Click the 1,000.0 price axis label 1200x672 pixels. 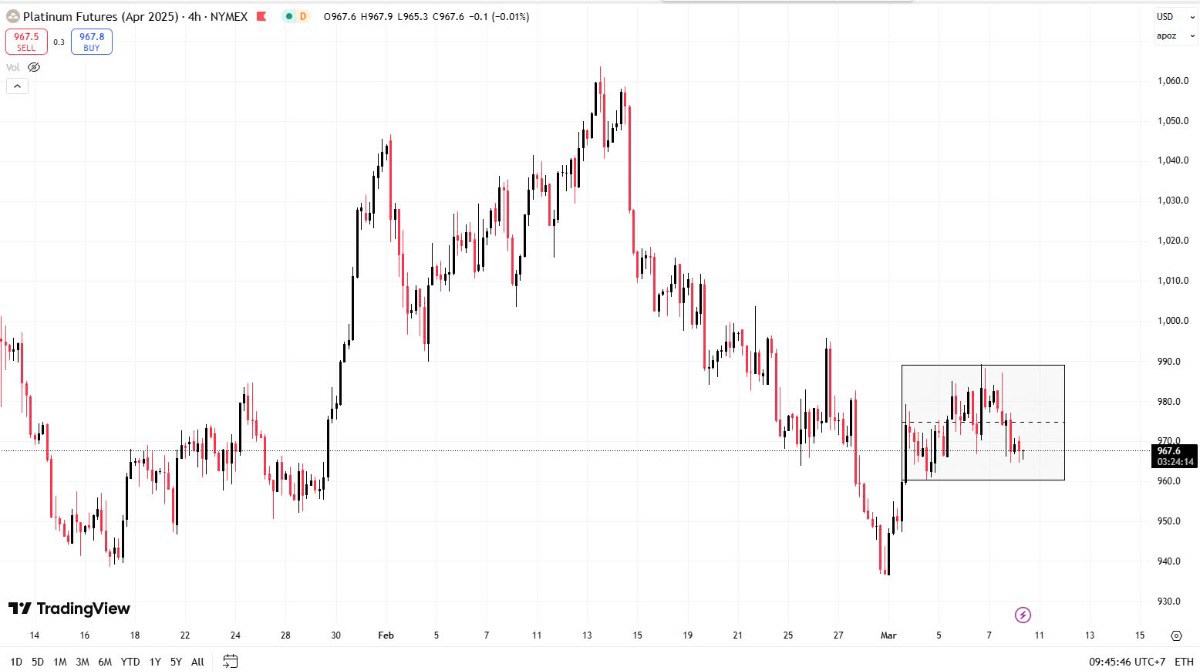pos(1173,321)
